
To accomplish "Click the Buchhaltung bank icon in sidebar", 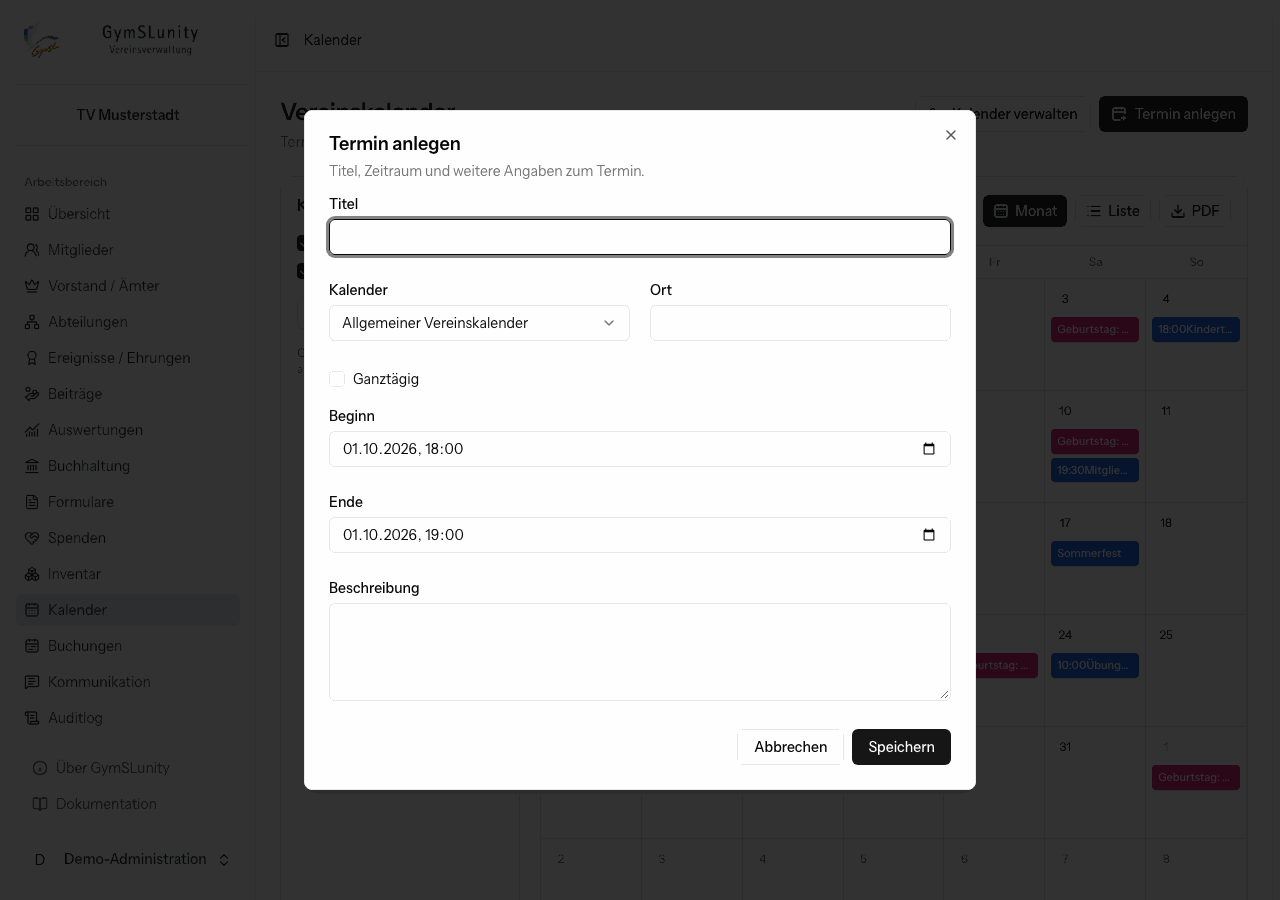I will click(x=32, y=466).
